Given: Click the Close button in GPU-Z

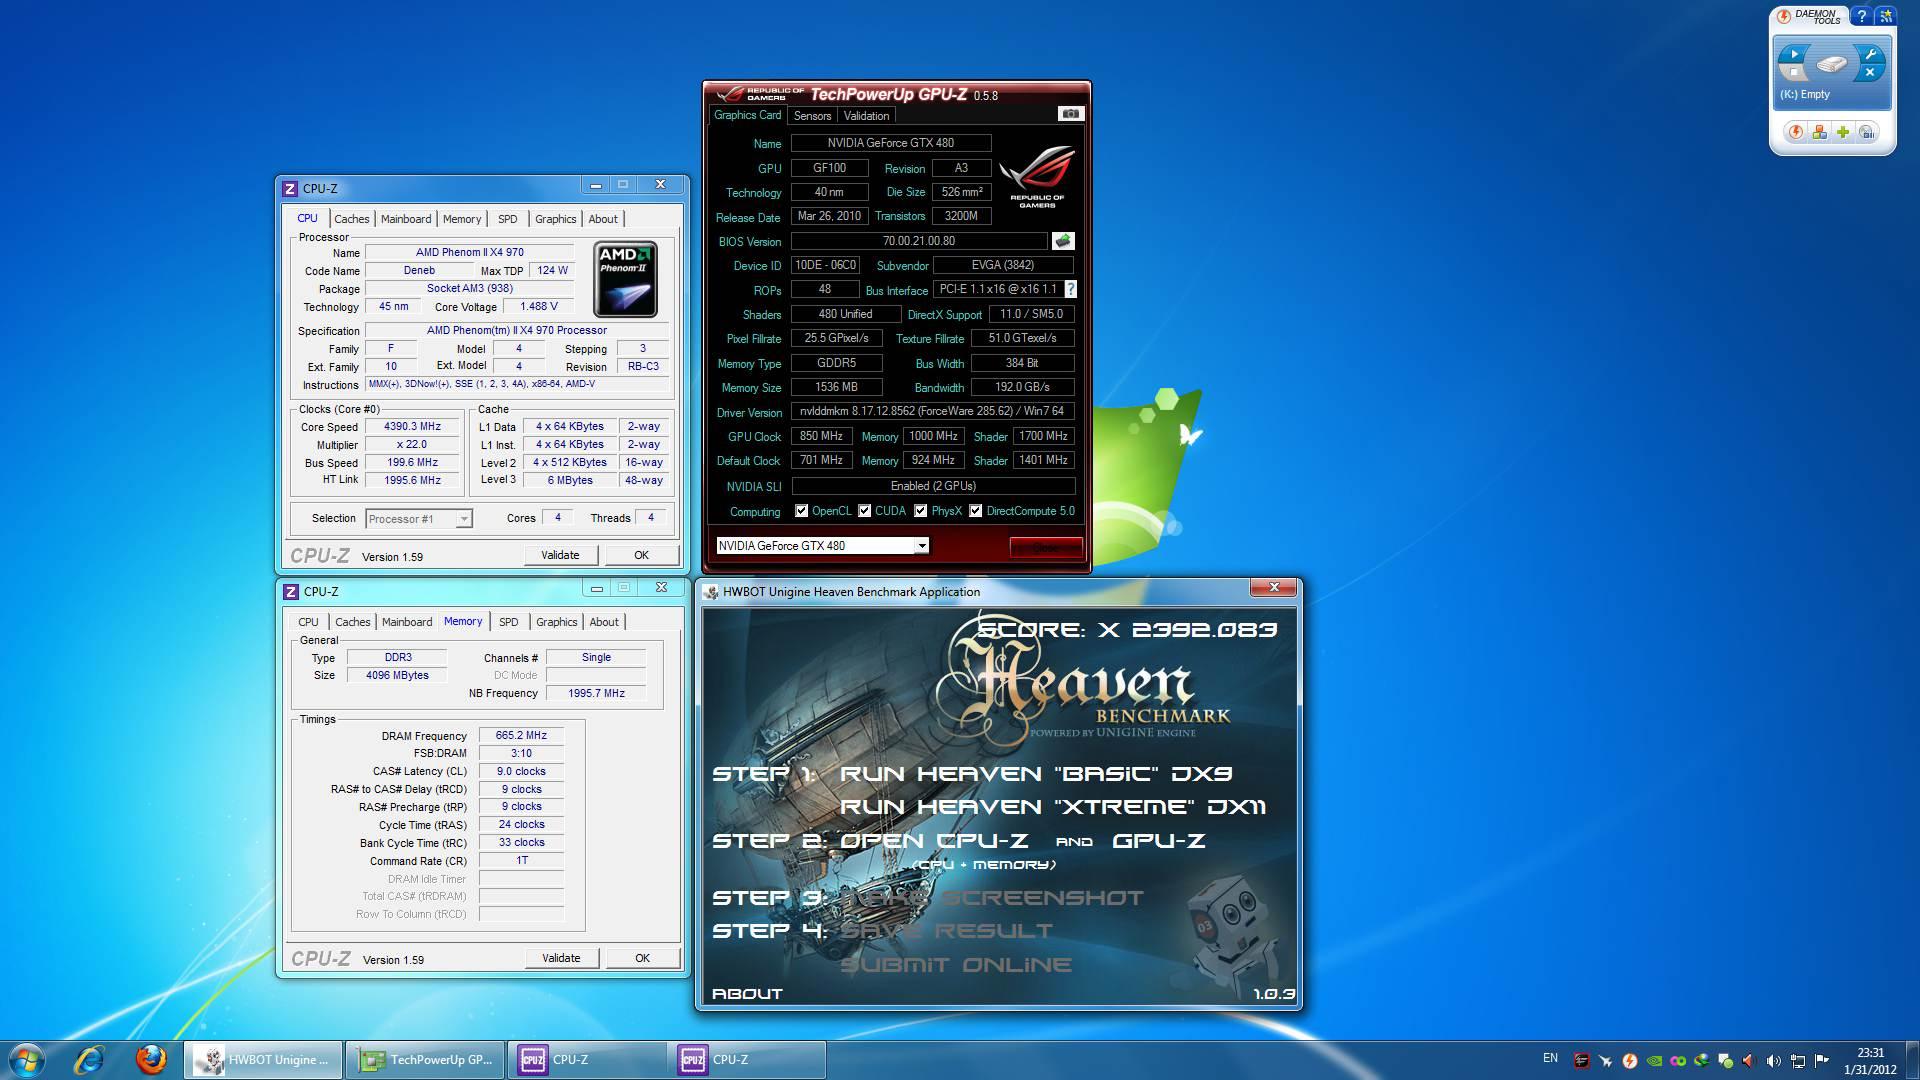Looking at the screenshot, I should coord(1045,547).
